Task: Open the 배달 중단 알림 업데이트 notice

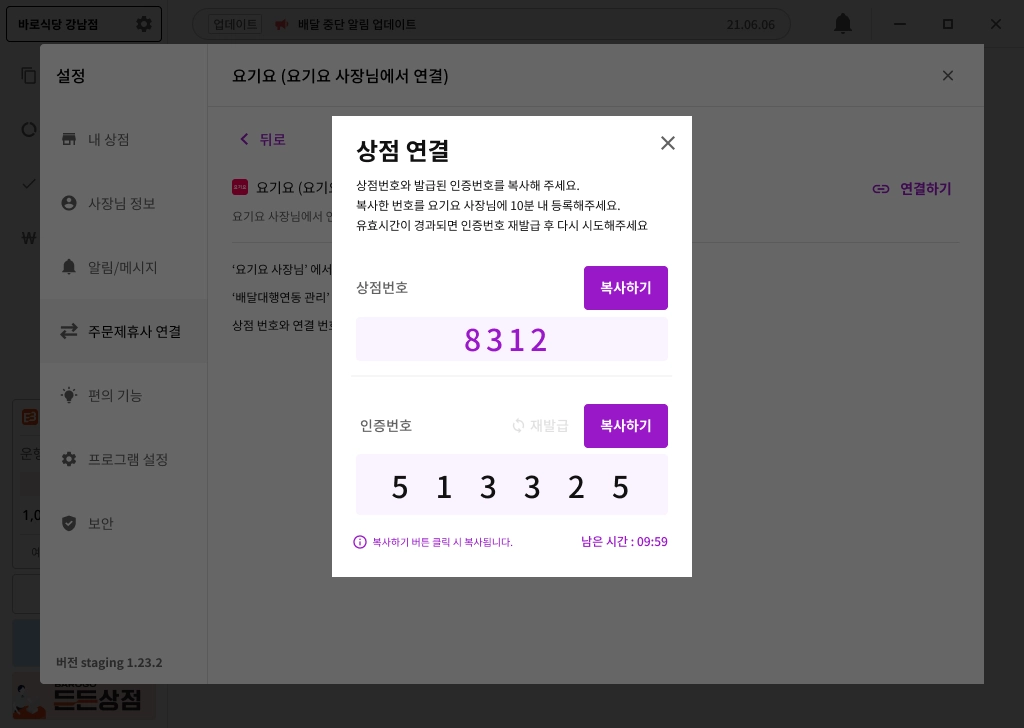Action: pyautogui.click(x=357, y=24)
